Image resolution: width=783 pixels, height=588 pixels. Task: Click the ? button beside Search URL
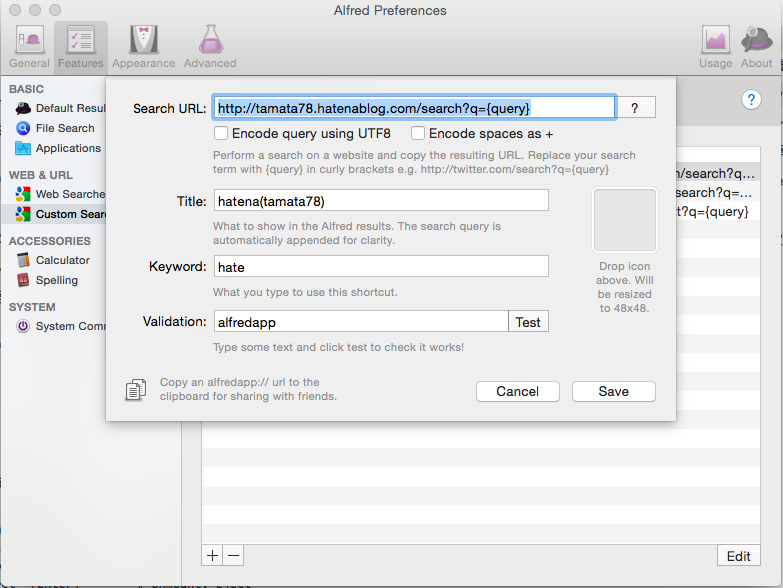click(x=635, y=108)
